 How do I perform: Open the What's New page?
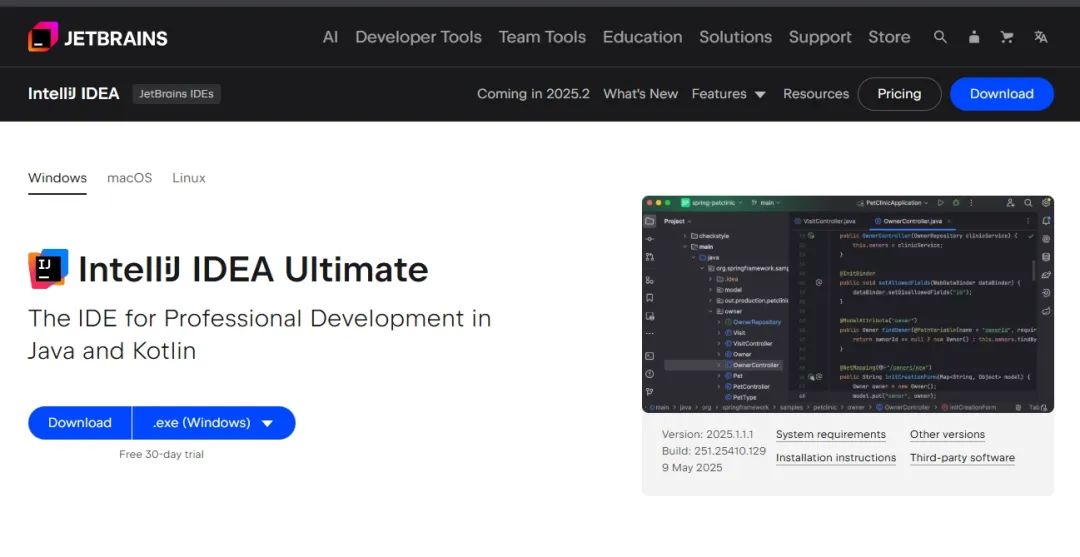click(x=641, y=94)
